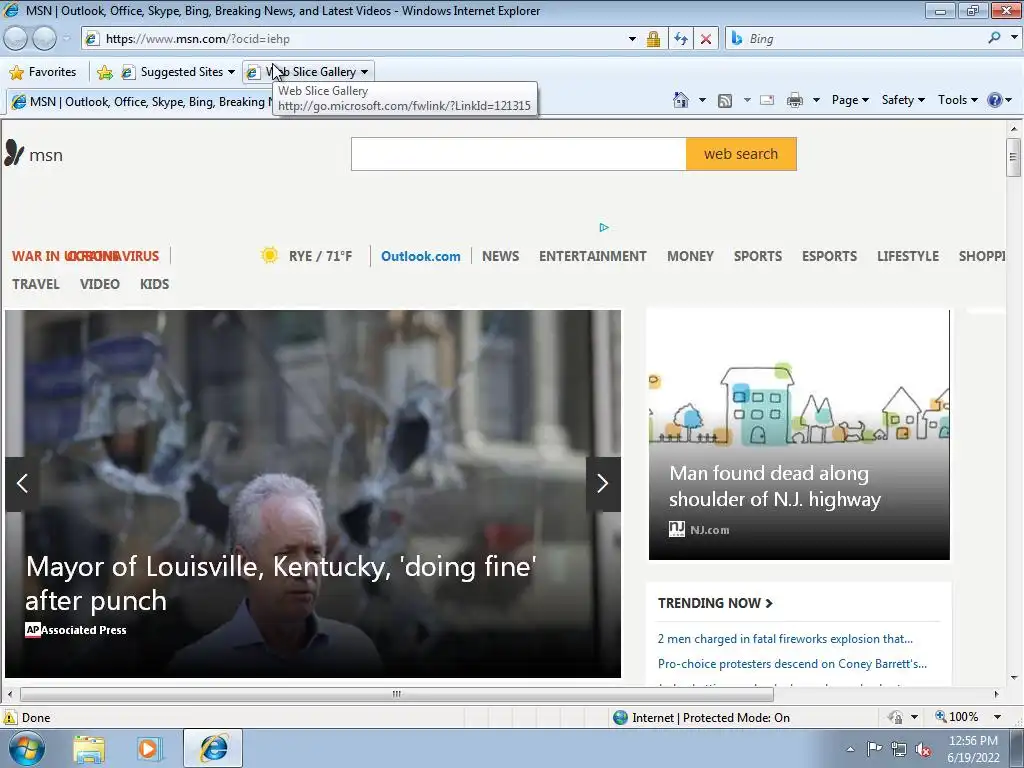Open Windows Media Player from taskbar

point(149,748)
